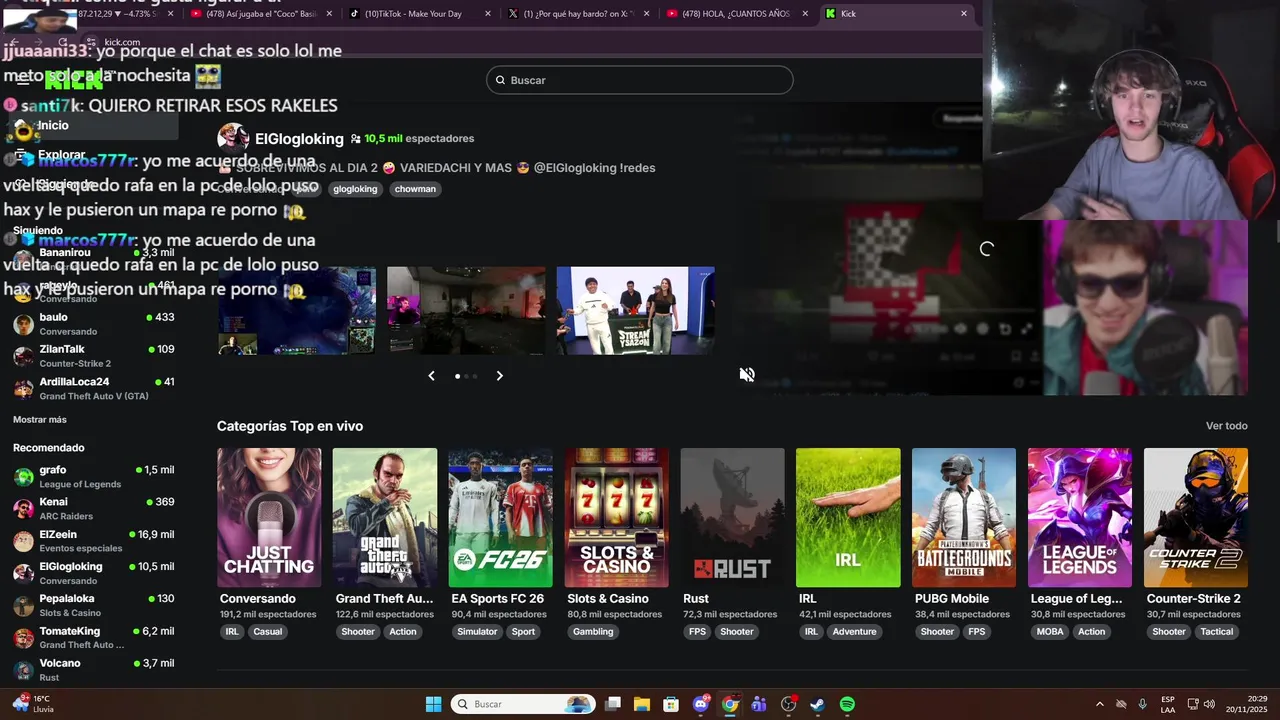
Task: Open ESP LAA keyboard language selector
Action: [x=1168, y=704]
